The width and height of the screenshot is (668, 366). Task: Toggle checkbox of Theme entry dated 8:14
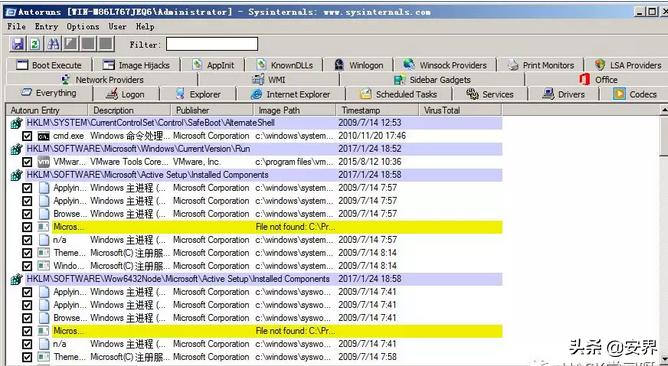click(x=27, y=254)
